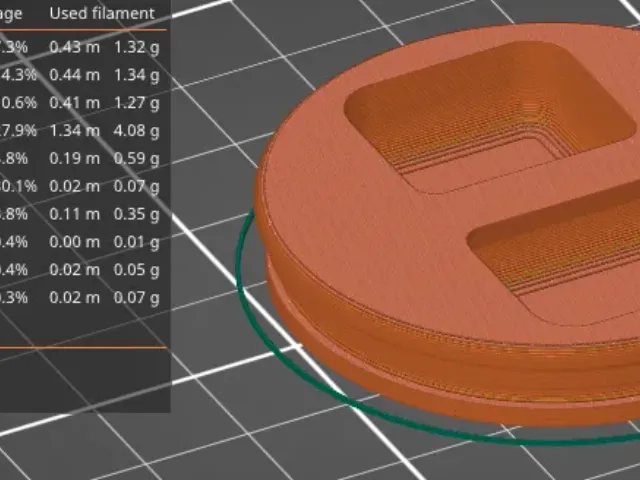Select the 0.00 m filament length
The height and width of the screenshot is (480, 640).
pyautogui.click(x=75, y=242)
